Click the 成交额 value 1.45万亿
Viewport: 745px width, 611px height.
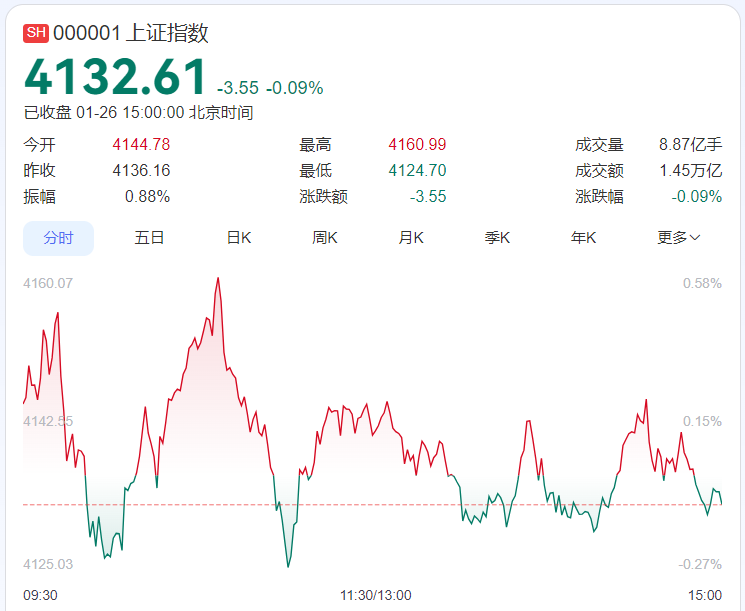[x=690, y=171]
